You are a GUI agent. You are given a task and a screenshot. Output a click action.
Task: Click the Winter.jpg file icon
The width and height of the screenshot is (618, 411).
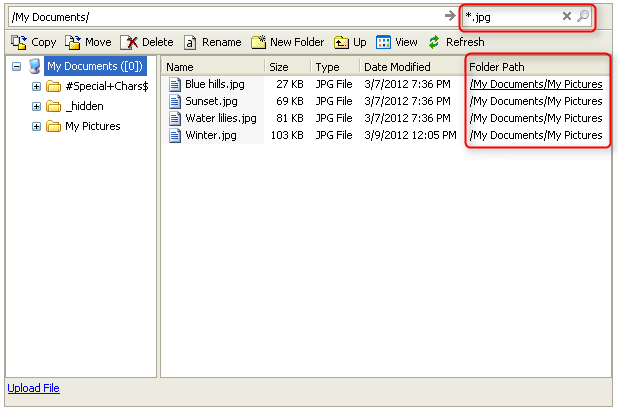coord(175,135)
